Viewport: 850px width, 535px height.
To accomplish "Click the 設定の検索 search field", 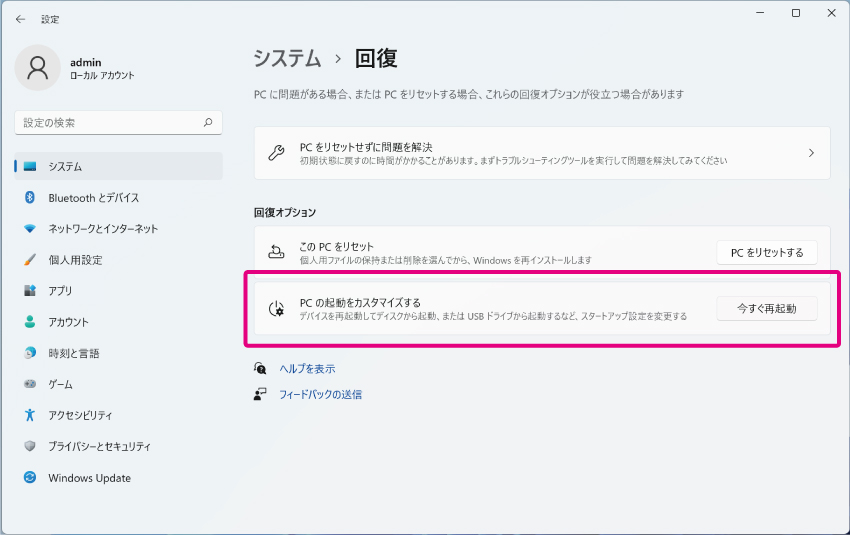I will coord(118,123).
